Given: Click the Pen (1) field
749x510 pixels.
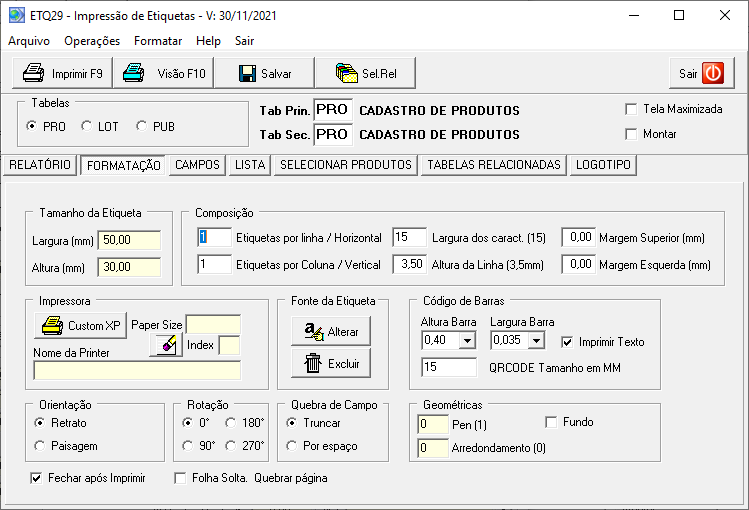Looking at the screenshot, I should click(x=433, y=424).
